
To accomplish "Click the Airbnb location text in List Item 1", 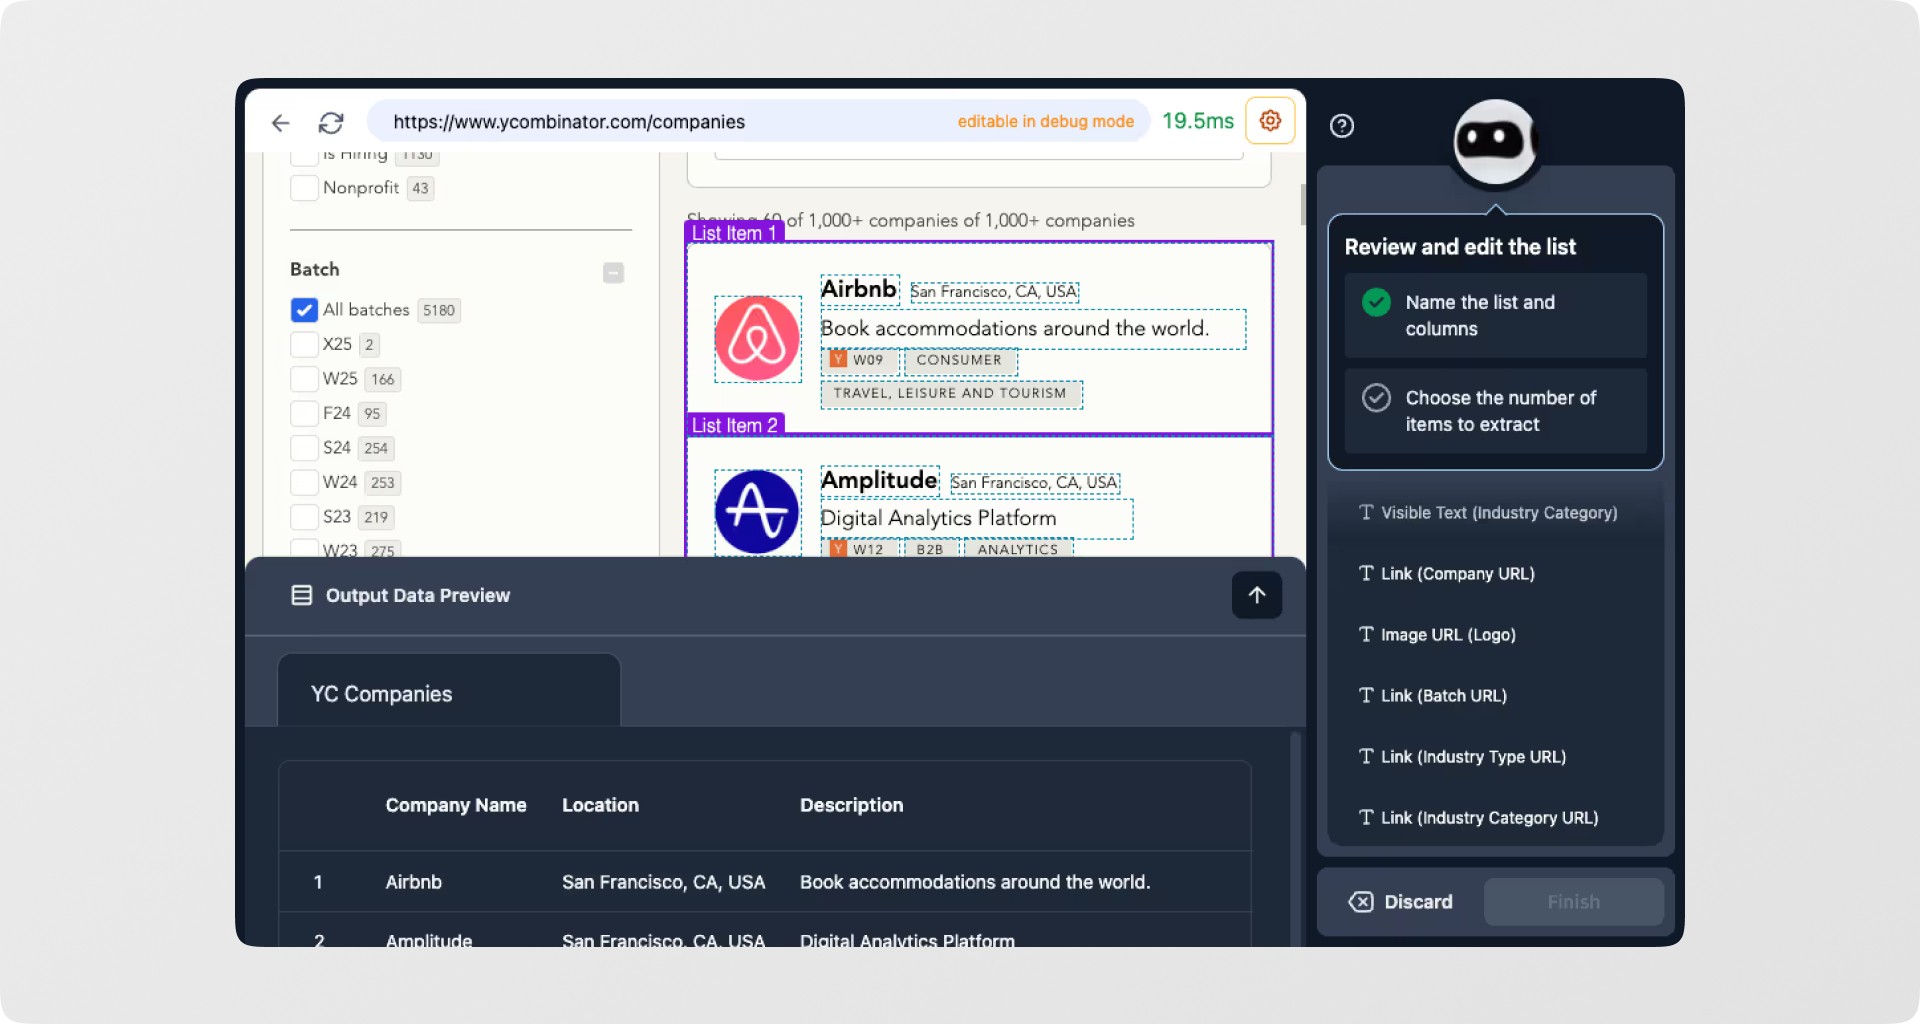I will (994, 291).
